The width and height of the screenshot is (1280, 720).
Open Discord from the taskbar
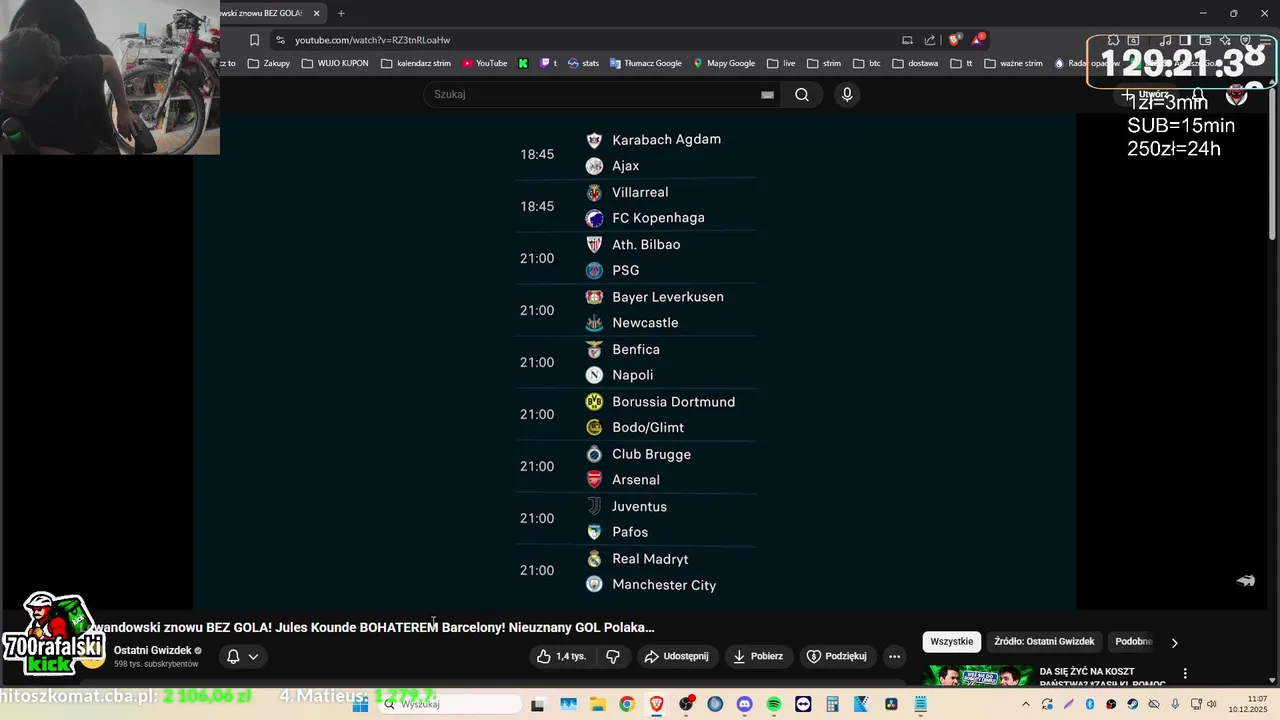pyautogui.click(x=744, y=704)
